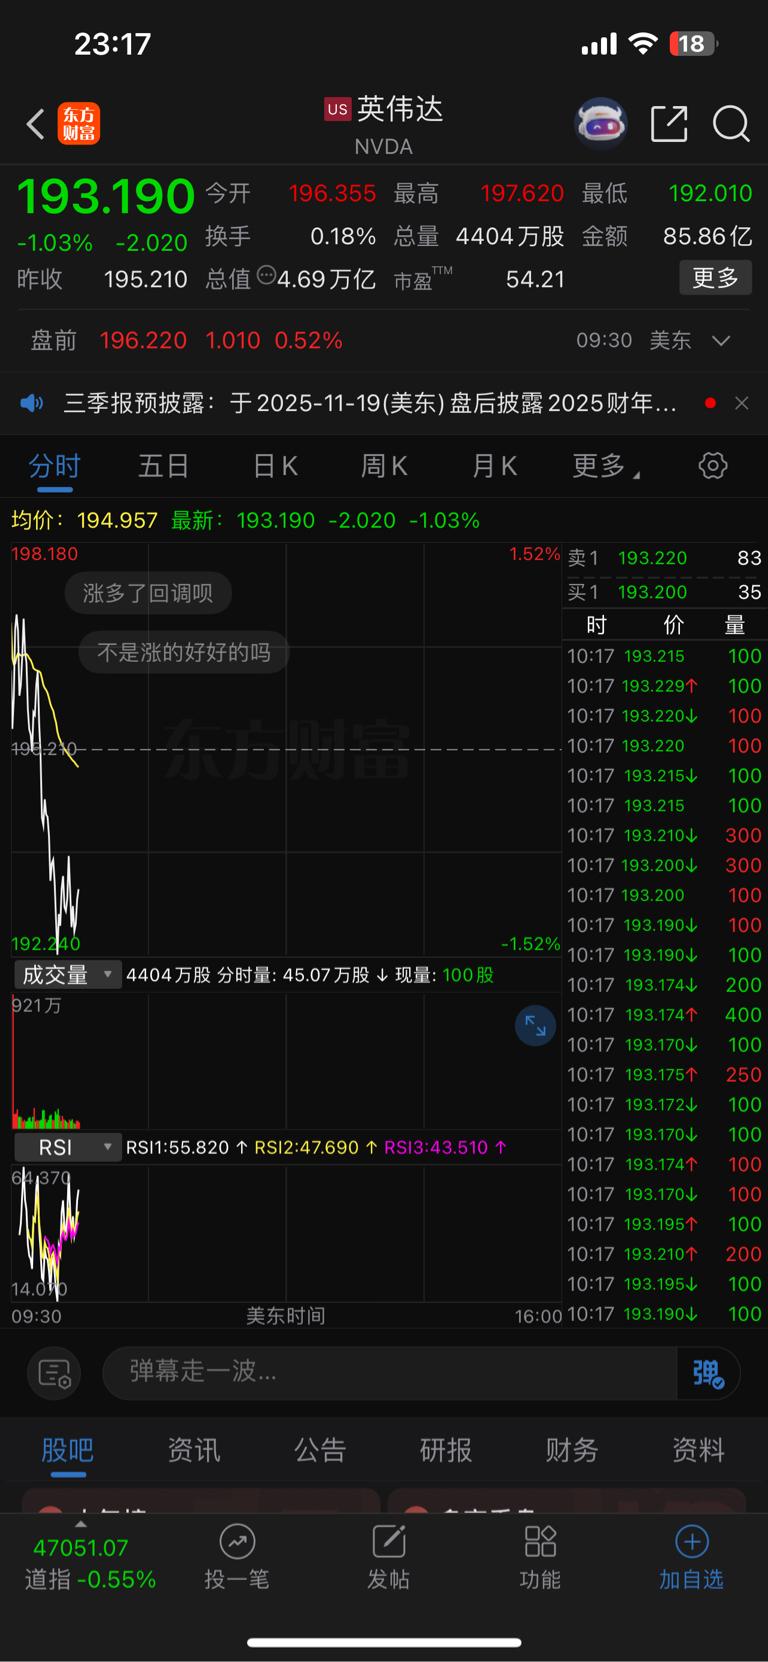Image resolution: width=768 pixels, height=1662 pixels.
Task: Open the search magnifier icon
Action: pyautogui.click(x=731, y=124)
